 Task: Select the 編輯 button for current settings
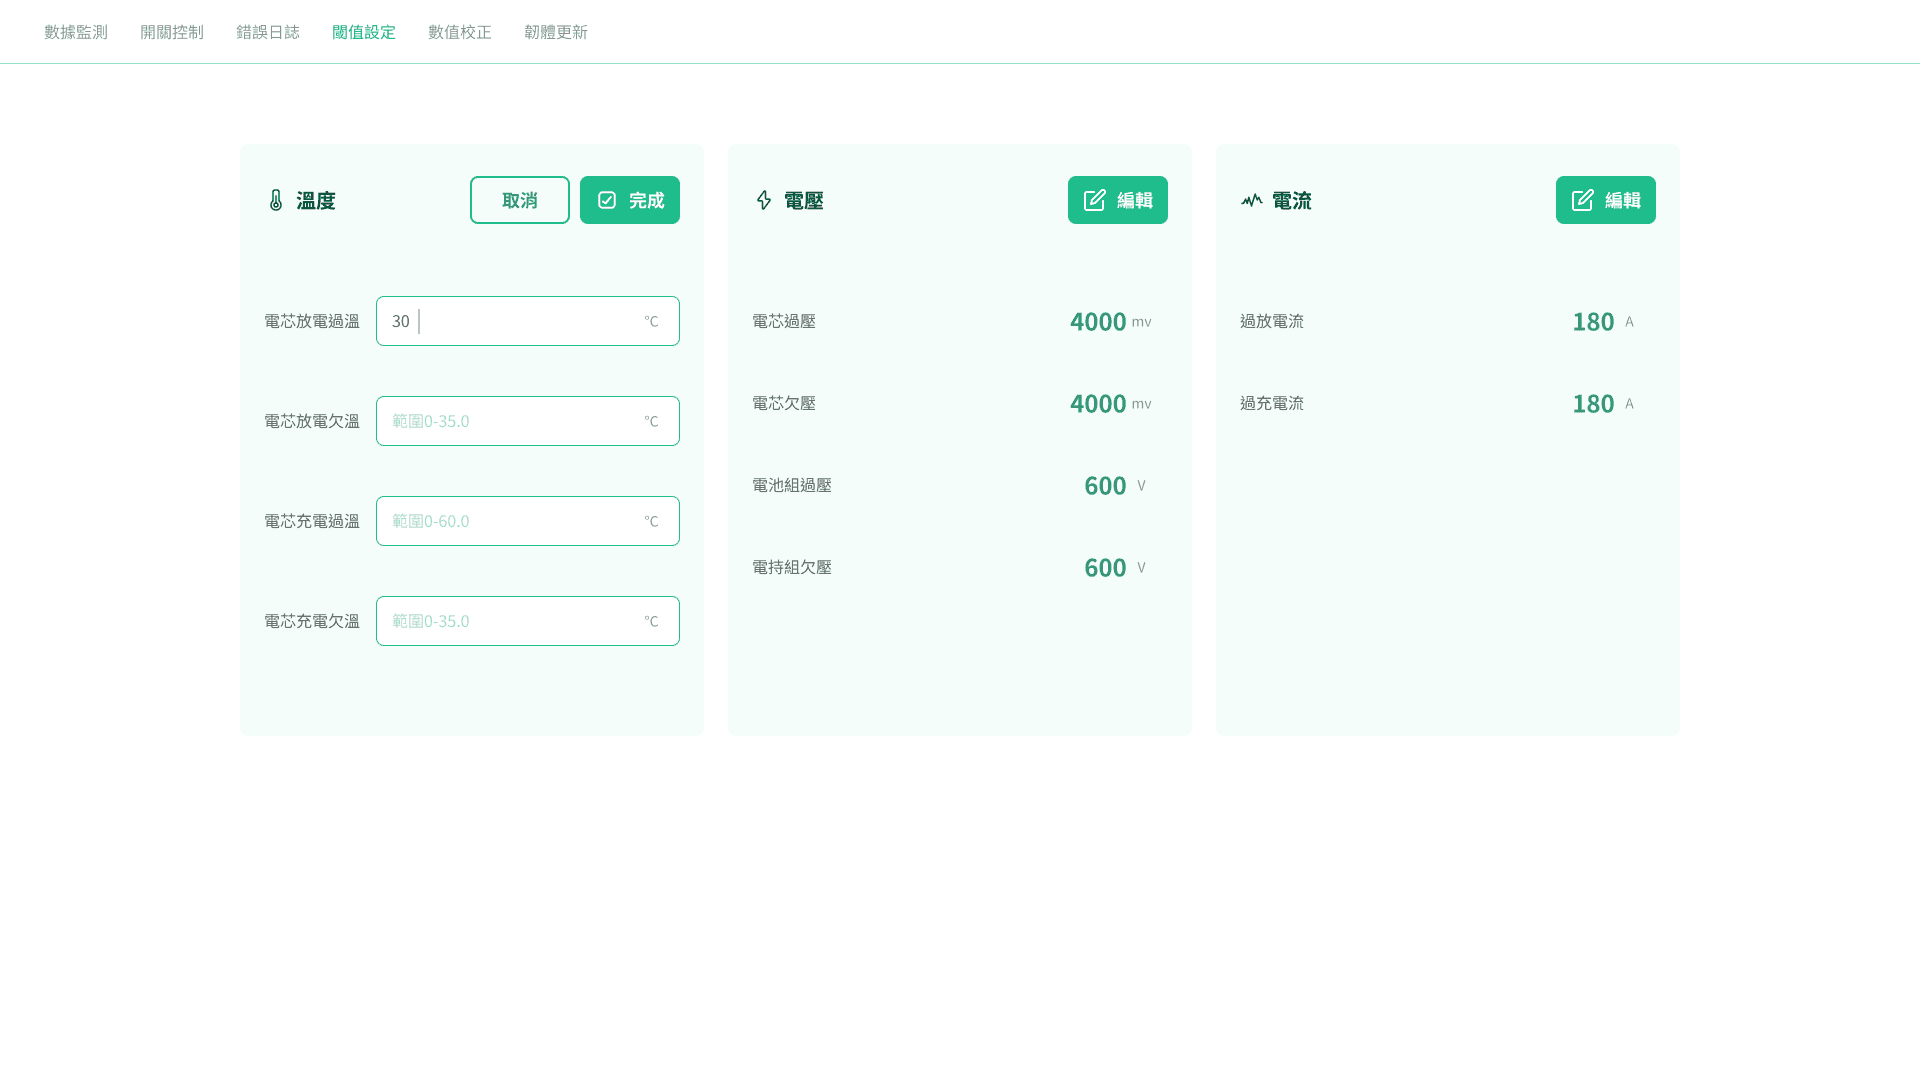tap(1605, 199)
